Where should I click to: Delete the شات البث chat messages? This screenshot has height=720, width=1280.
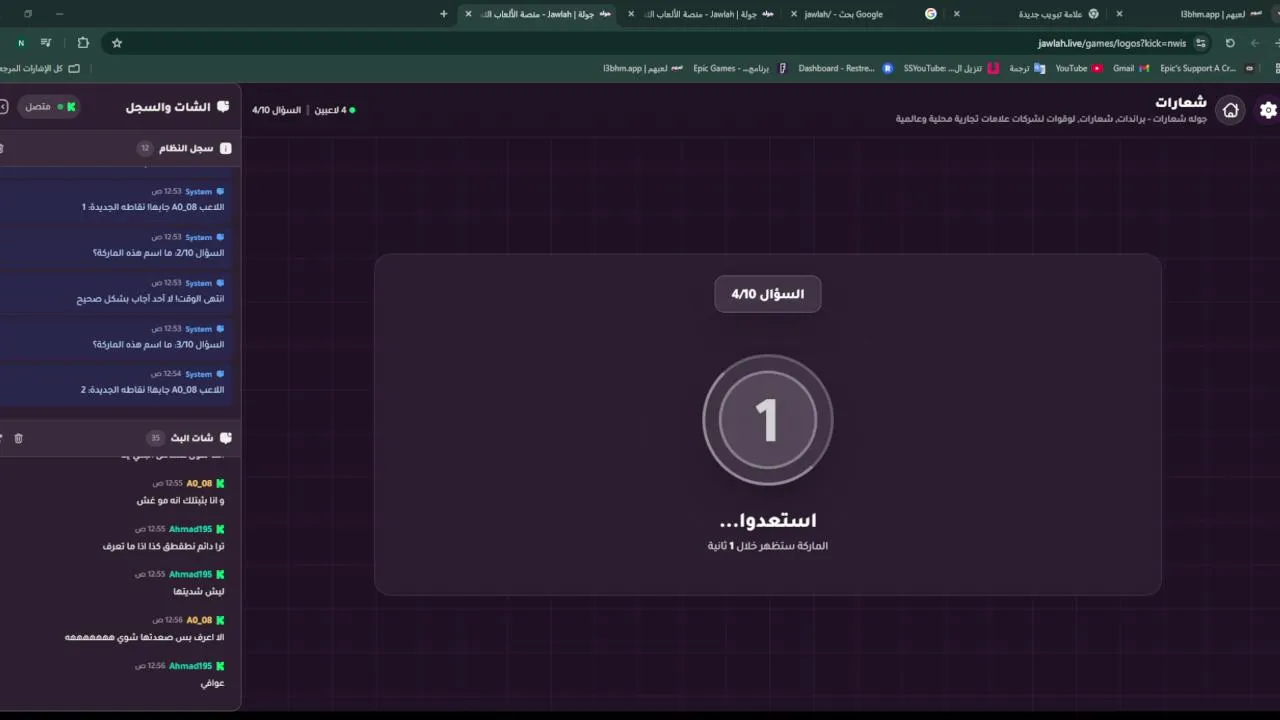coord(18,438)
